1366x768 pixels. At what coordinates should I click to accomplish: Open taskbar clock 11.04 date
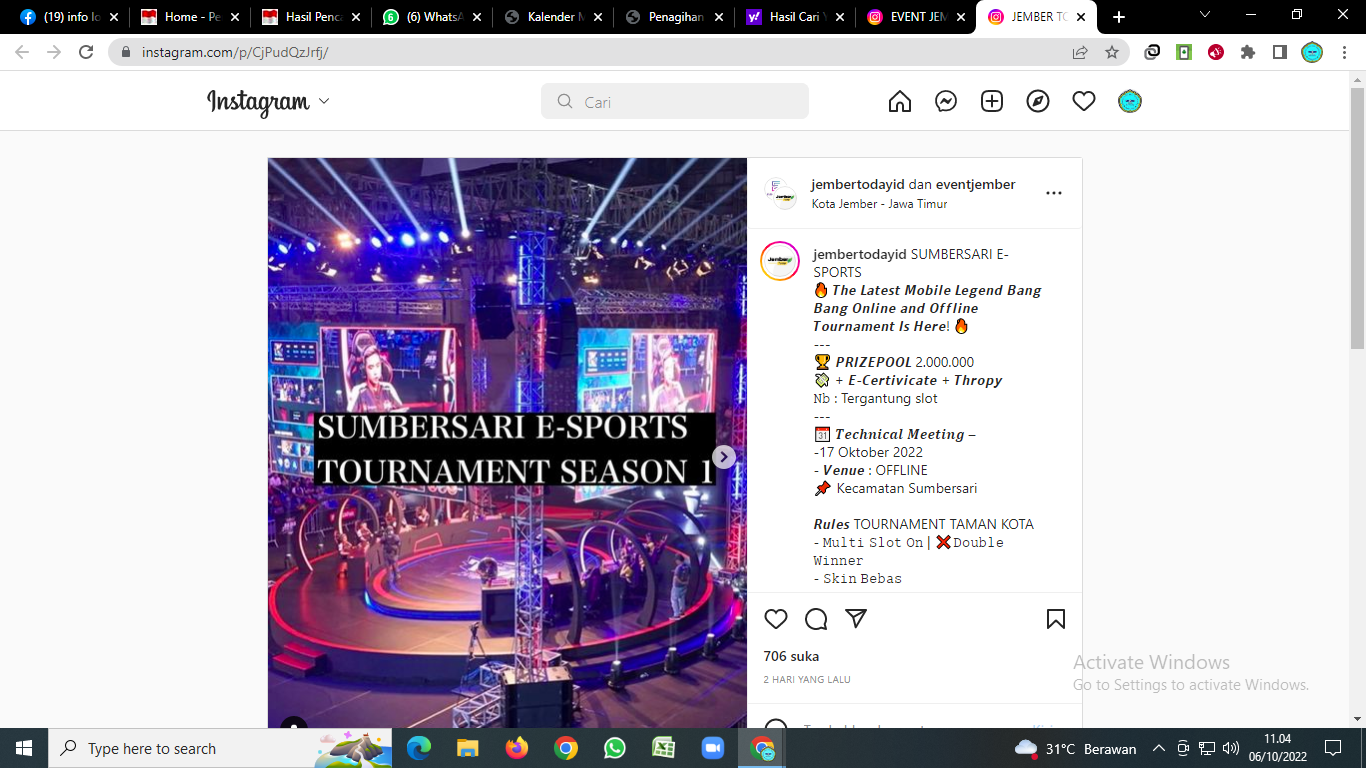[1277, 748]
